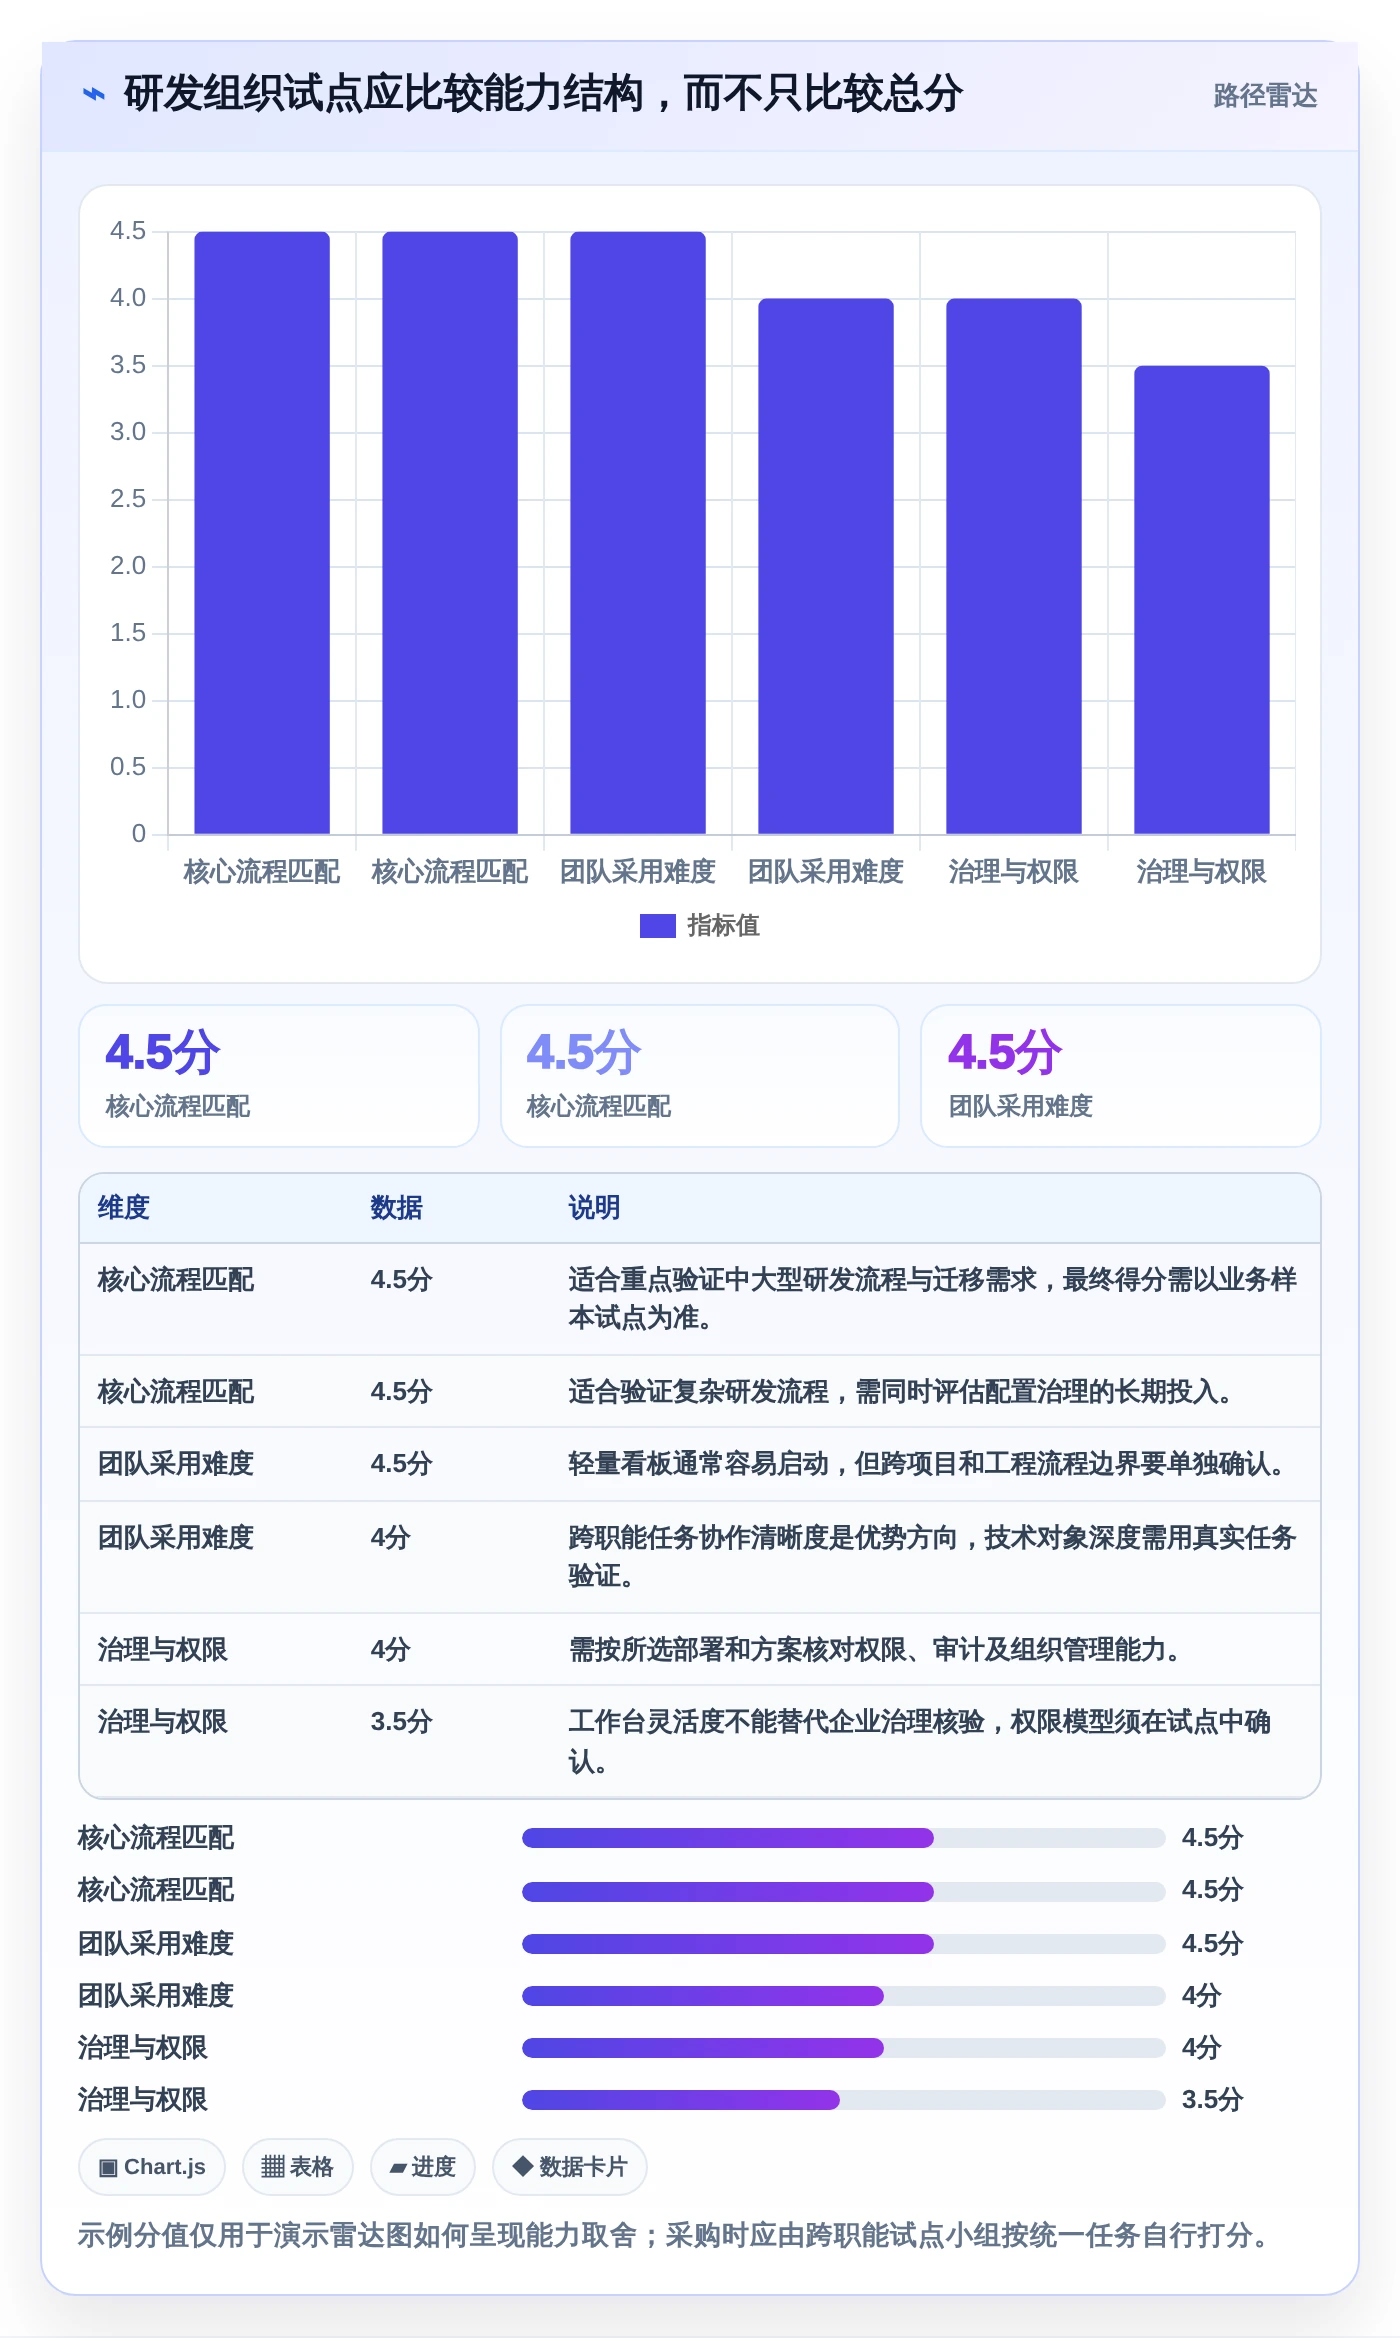This screenshot has width=1400, height=2338.
Task: Click the 表格 chip
Action: coord(297,2167)
